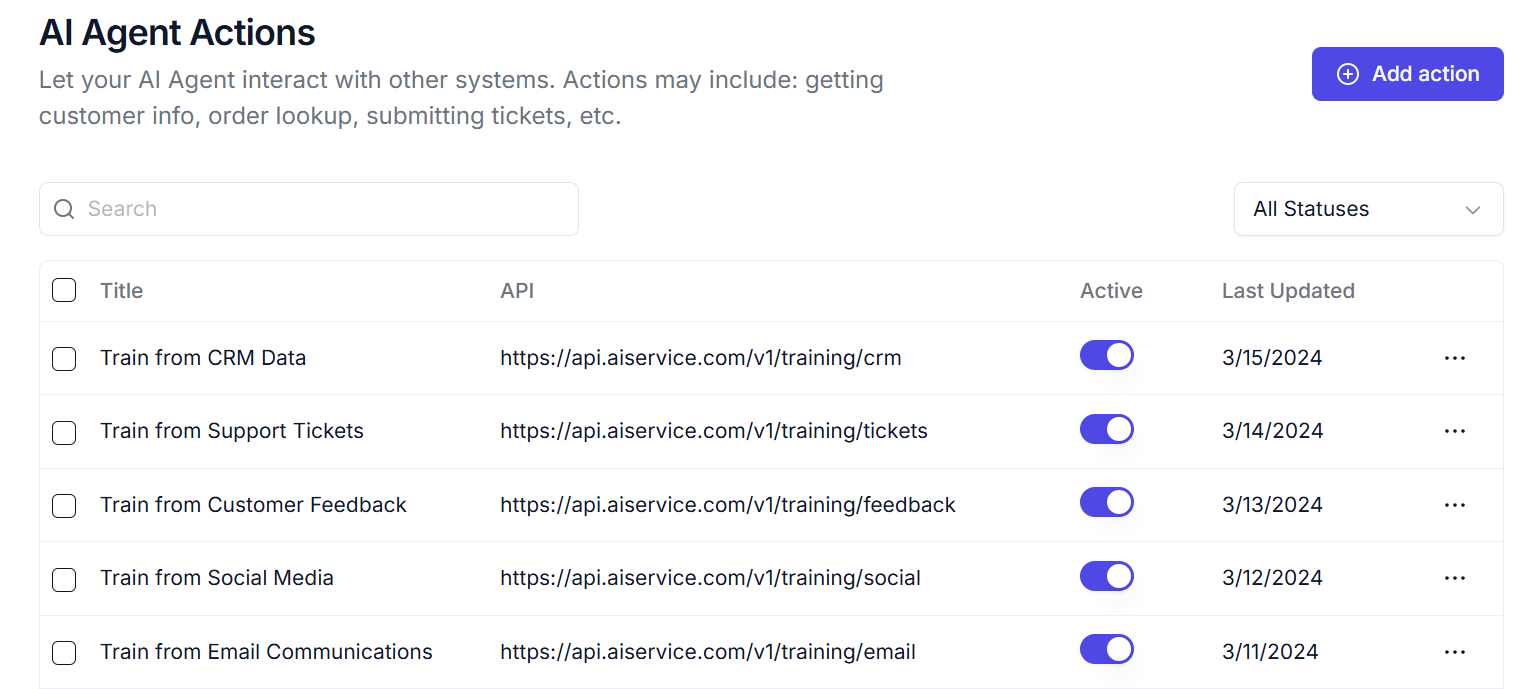
Task: Check the select-all checkbox in the header
Action: [64, 290]
